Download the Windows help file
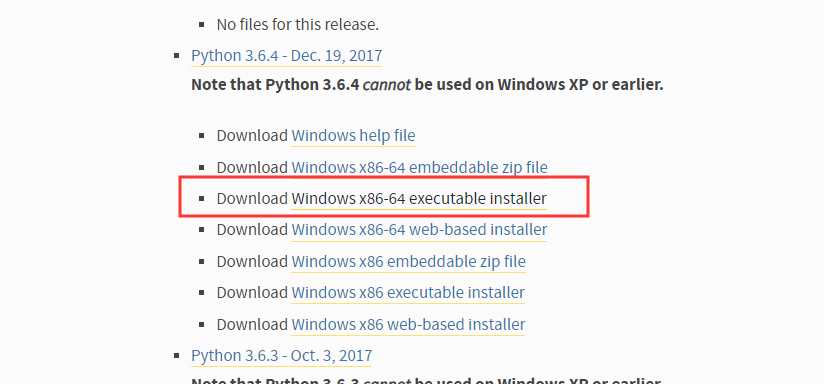This screenshot has width=824, height=384. point(353,136)
